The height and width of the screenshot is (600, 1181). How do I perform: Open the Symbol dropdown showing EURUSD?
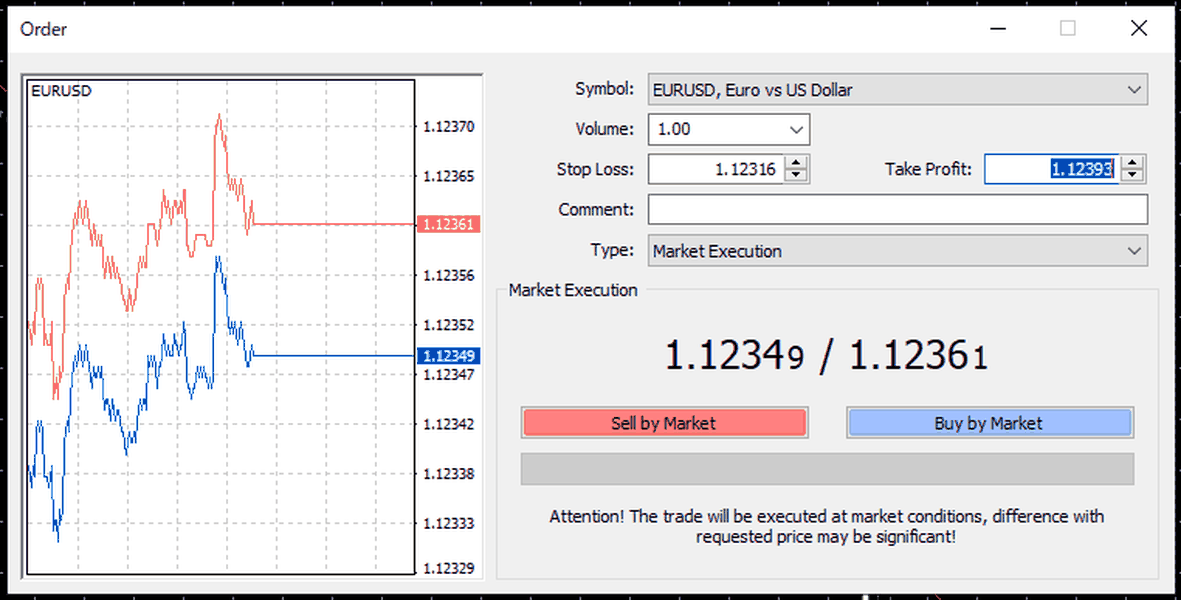[898, 90]
